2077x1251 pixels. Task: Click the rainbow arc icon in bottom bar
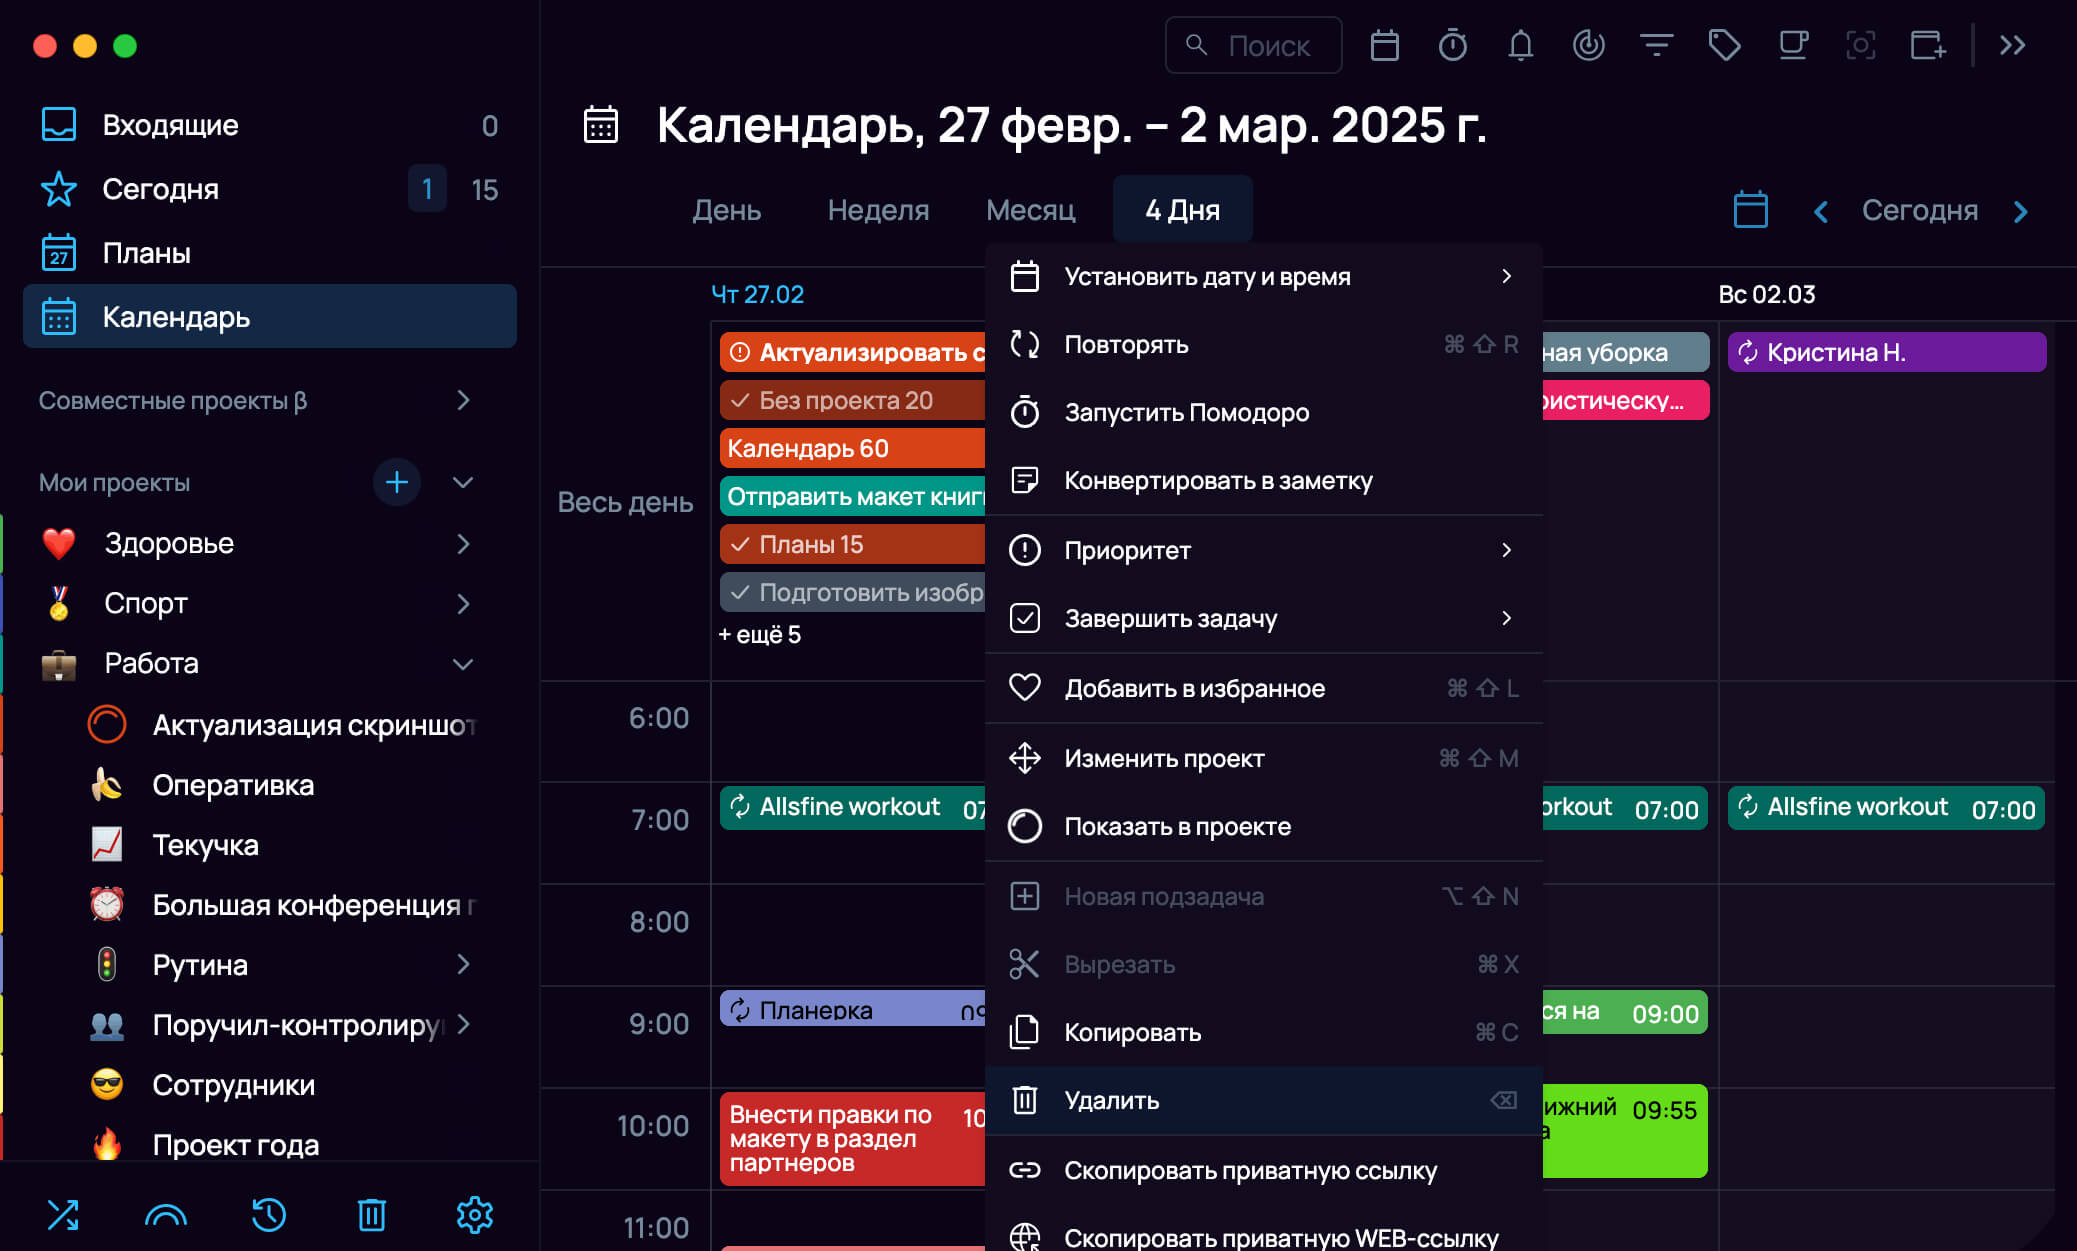[x=166, y=1214]
